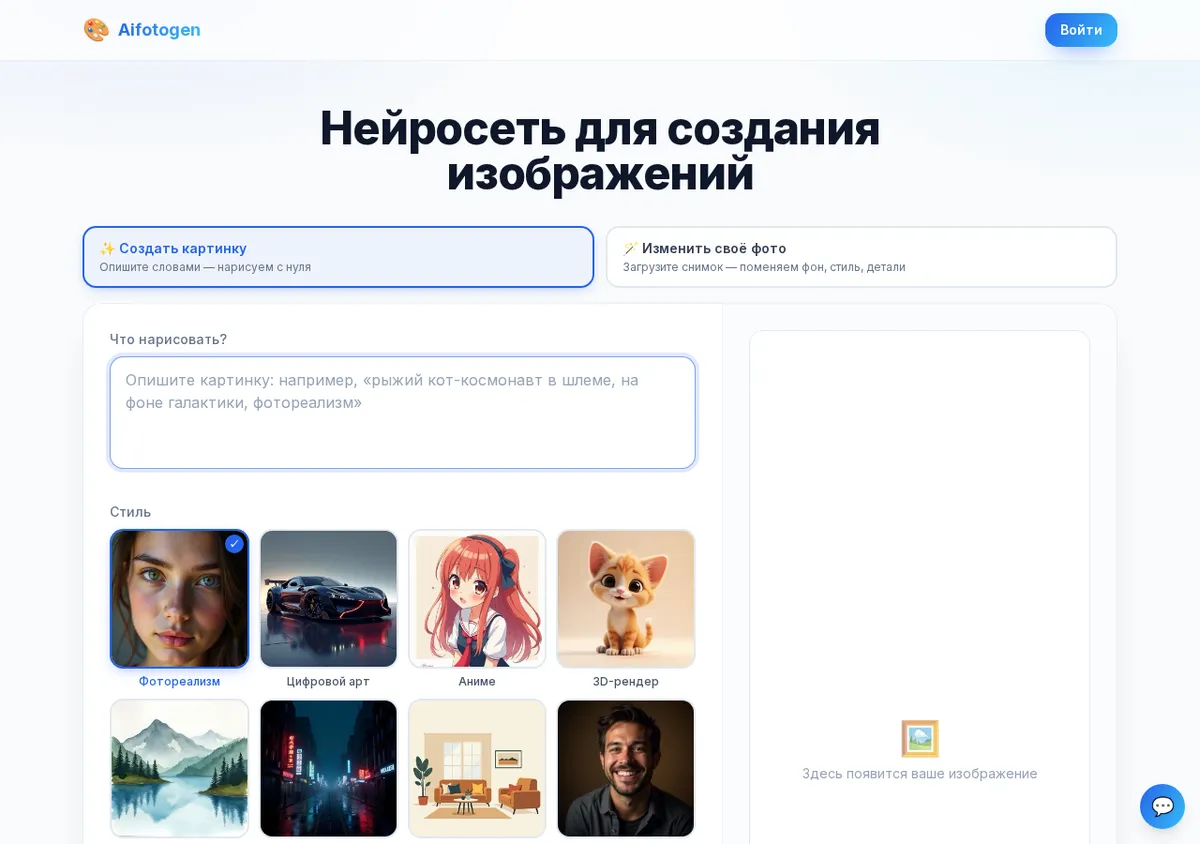The image size is (1200, 844).
Task: Click the sparkles icon on Создать картинку
Action: tap(107, 248)
